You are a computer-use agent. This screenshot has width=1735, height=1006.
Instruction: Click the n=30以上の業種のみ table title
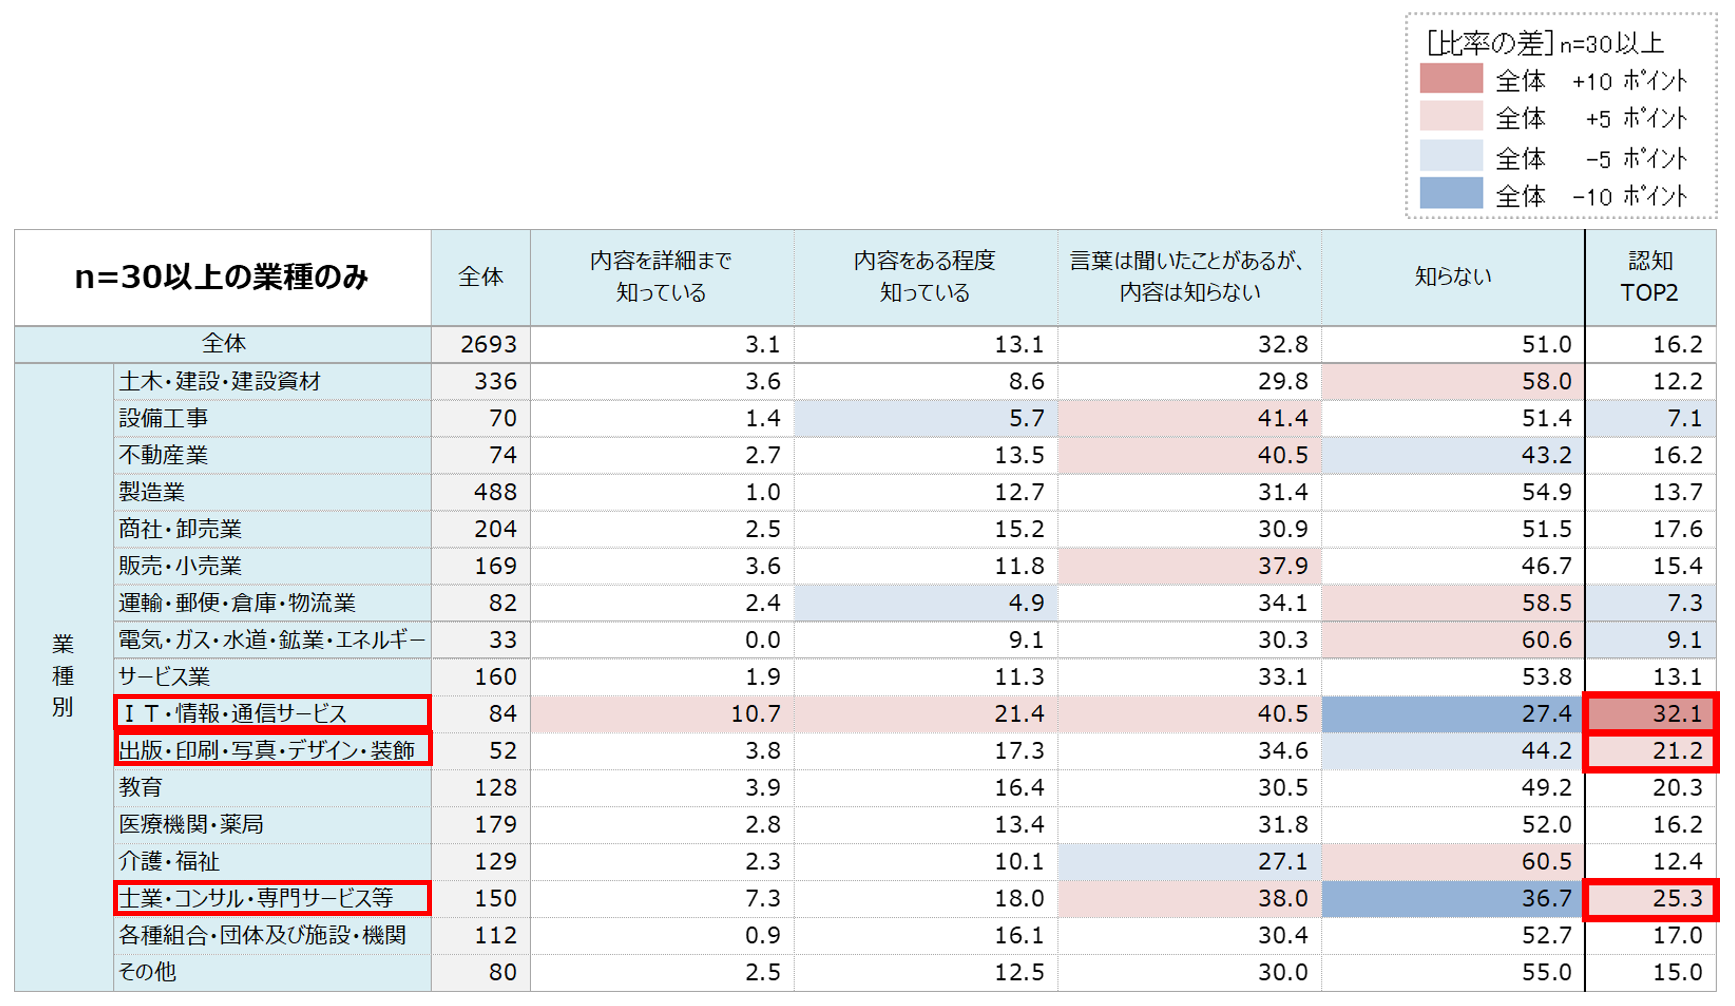(222, 277)
